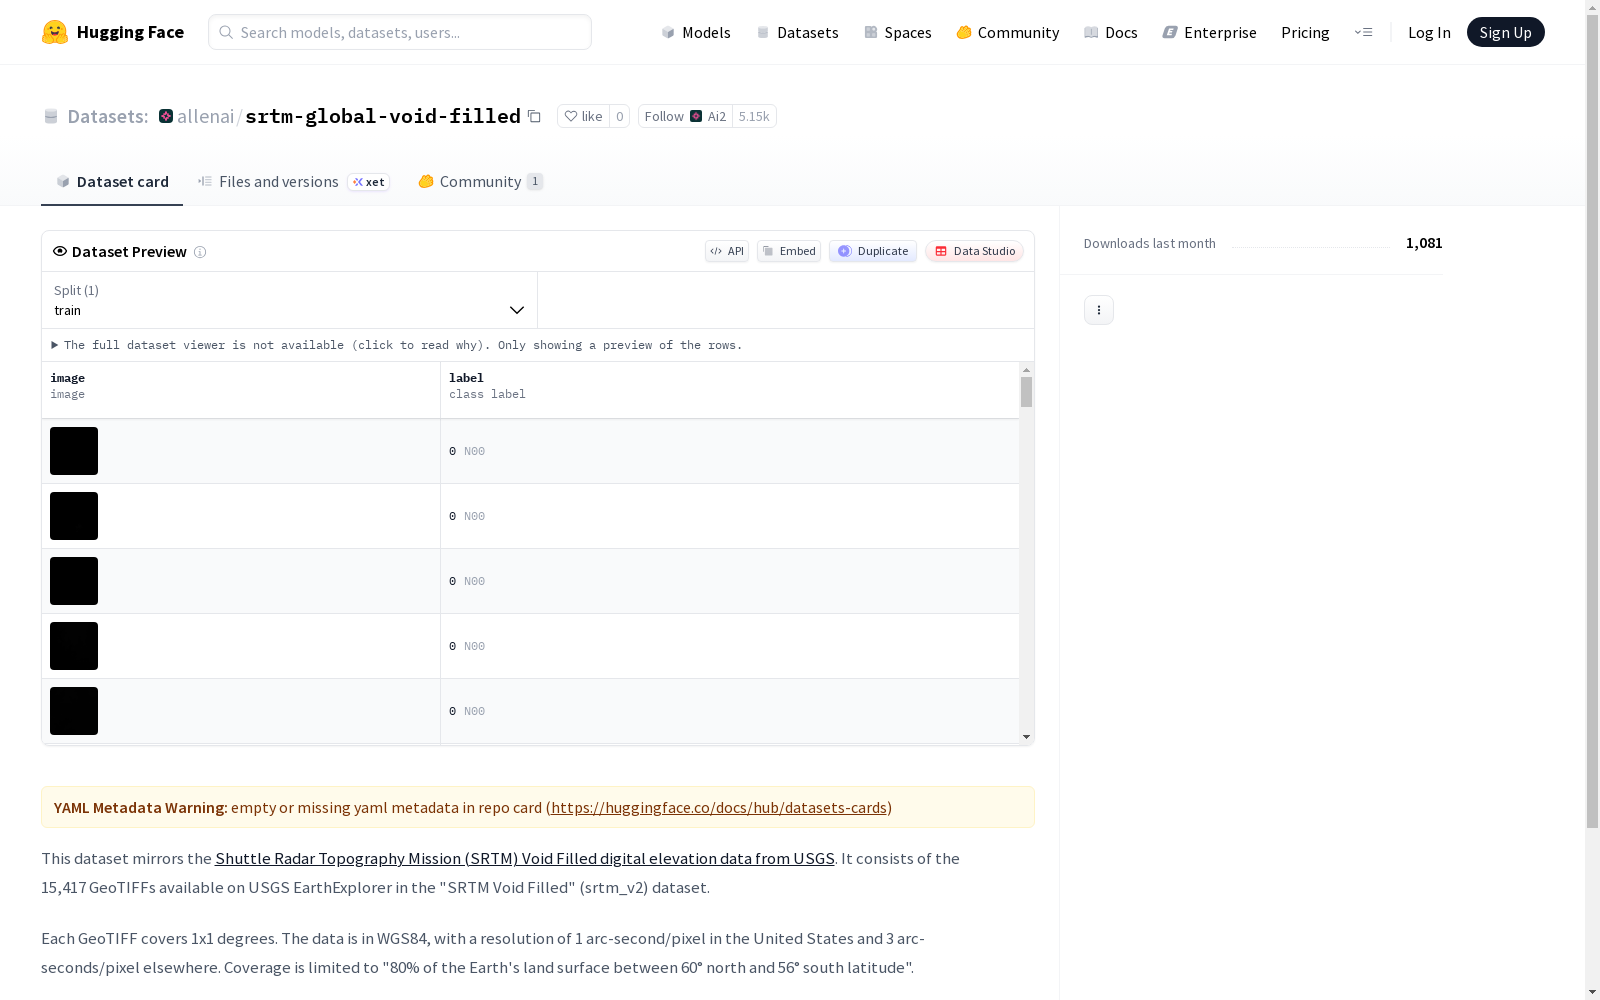The height and width of the screenshot is (1000, 1600).
Task: Focus the search models, datasets, users field
Action: (400, 32)
